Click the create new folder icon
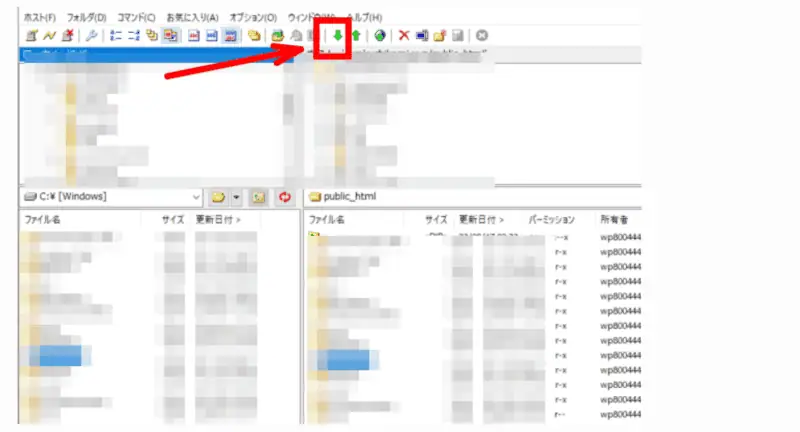Screen dimensions: 800x432 coord(440,36)
